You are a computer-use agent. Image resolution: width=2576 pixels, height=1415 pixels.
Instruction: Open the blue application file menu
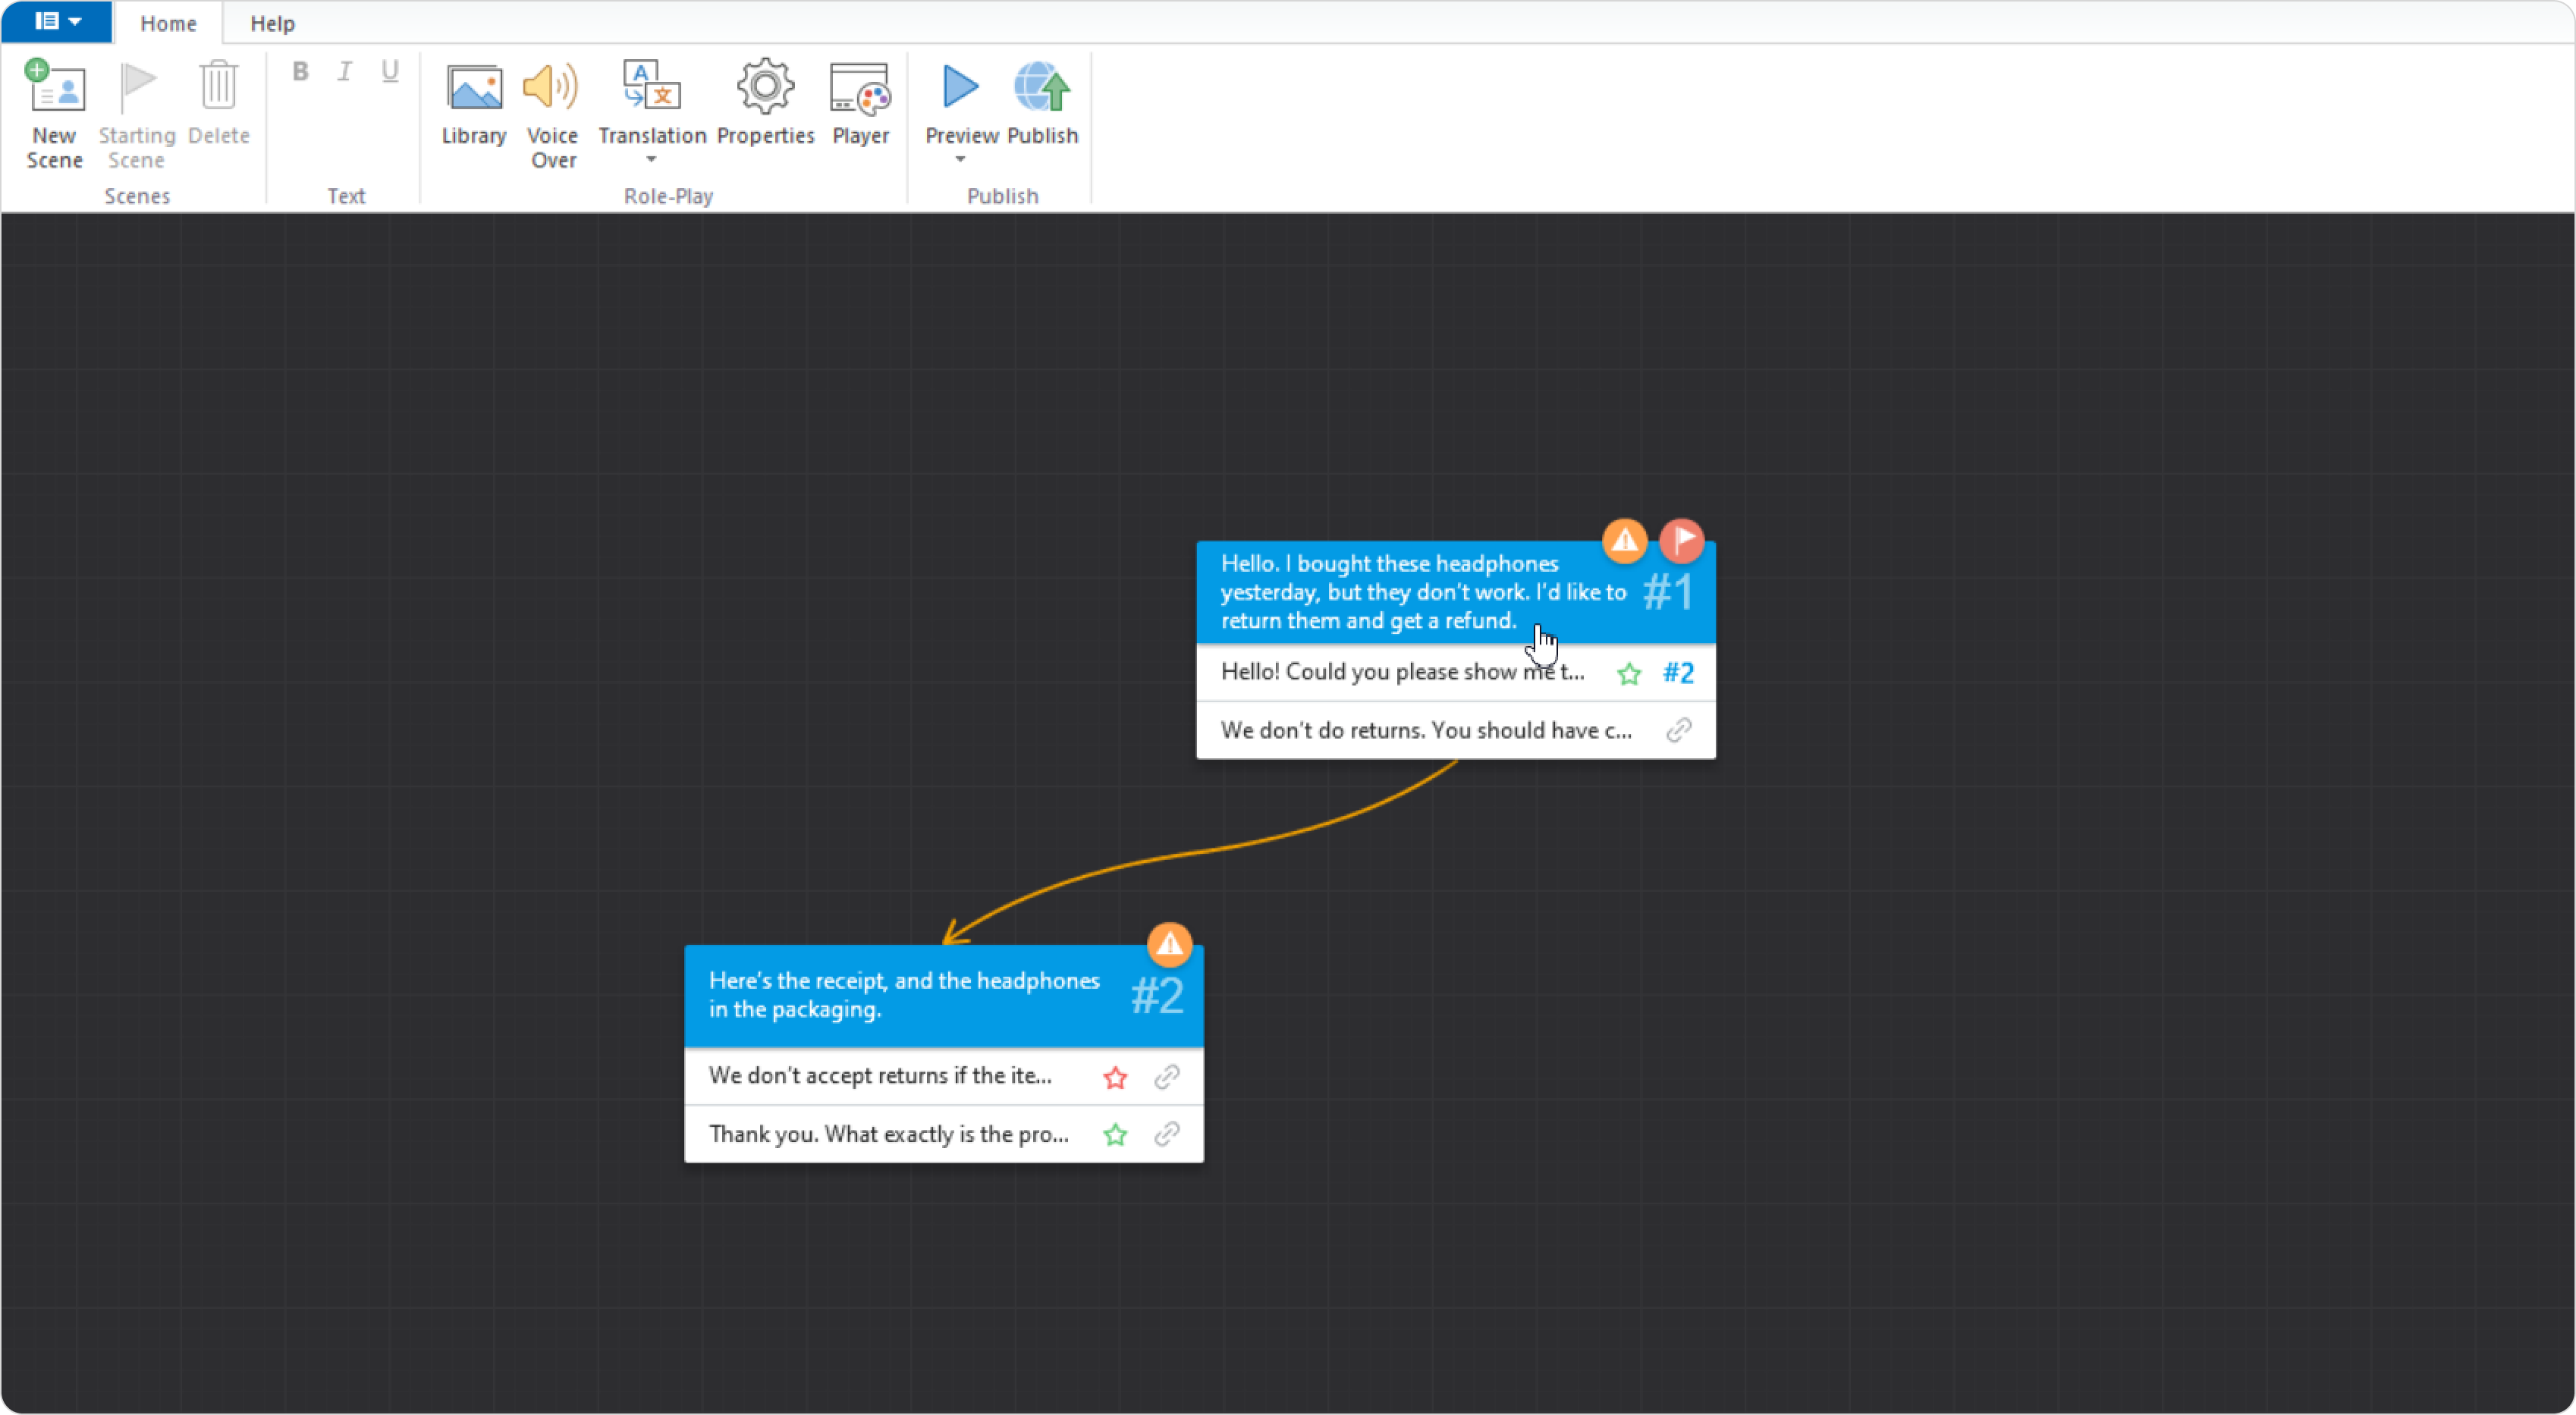(57, 21)
